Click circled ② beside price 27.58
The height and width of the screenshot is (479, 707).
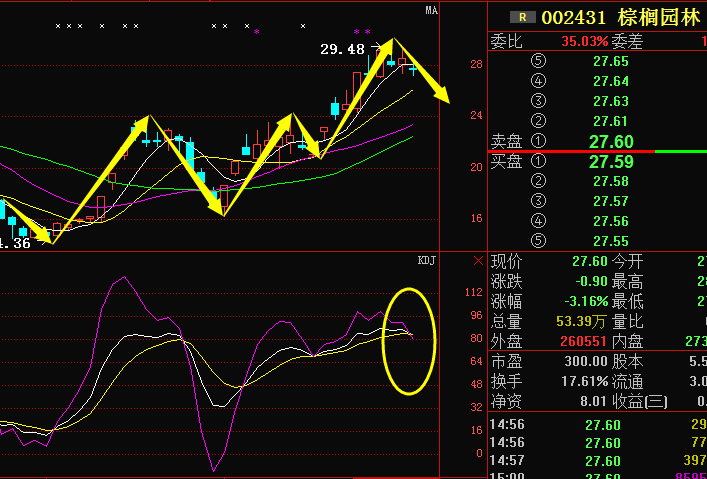click(538, 181)
